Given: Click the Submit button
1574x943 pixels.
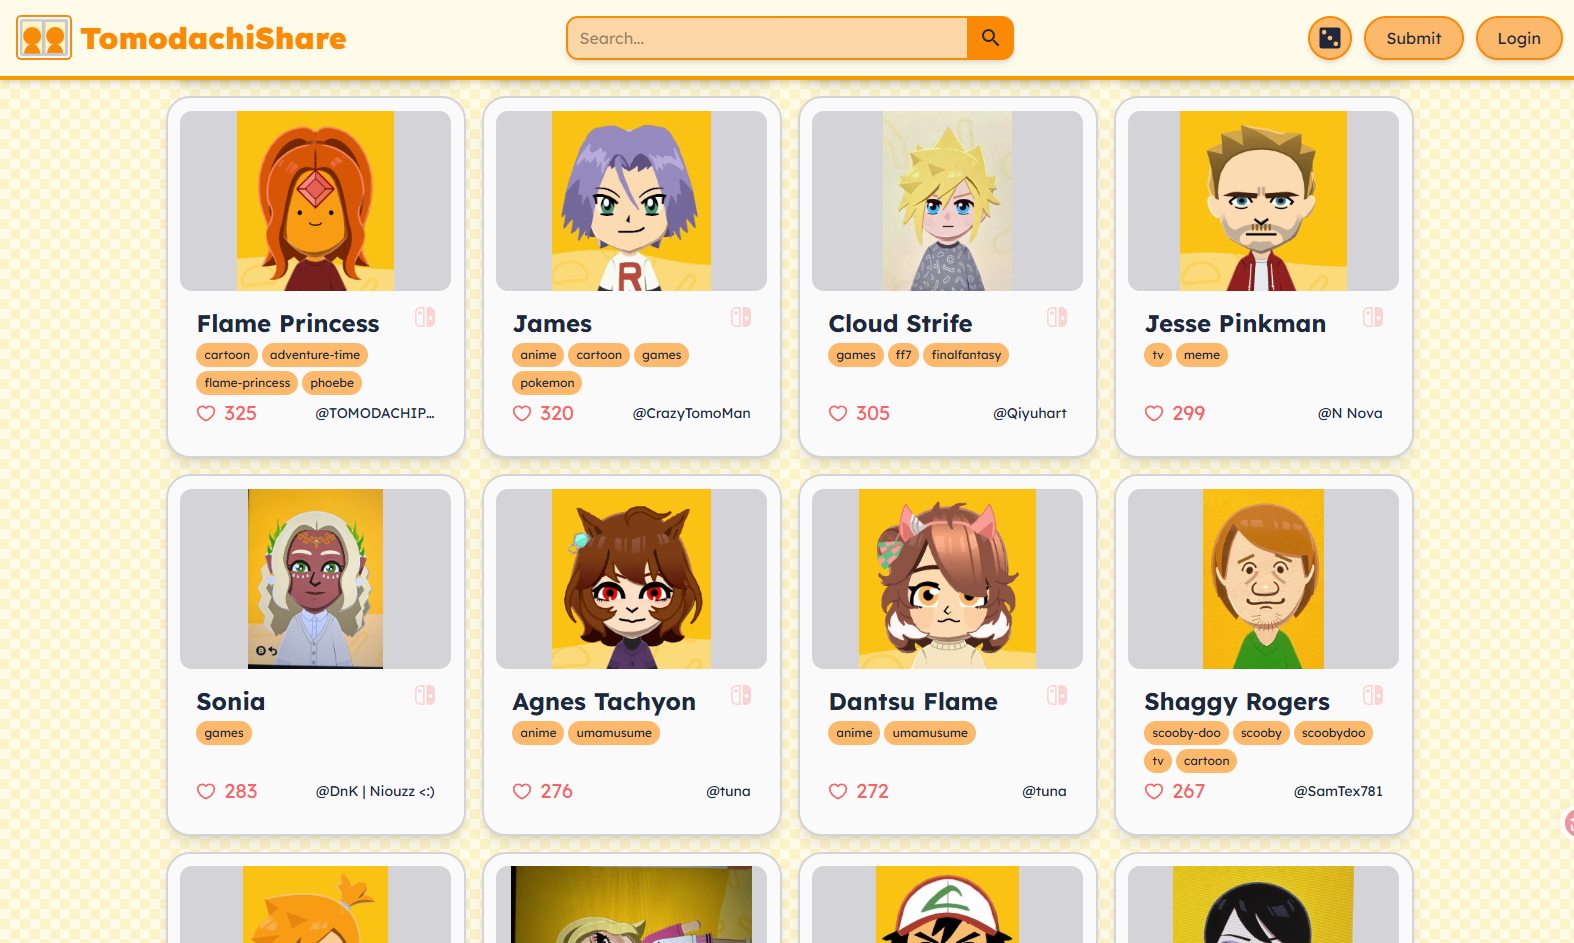Looking at the screenshot, I should click(x=1413, y=38).
